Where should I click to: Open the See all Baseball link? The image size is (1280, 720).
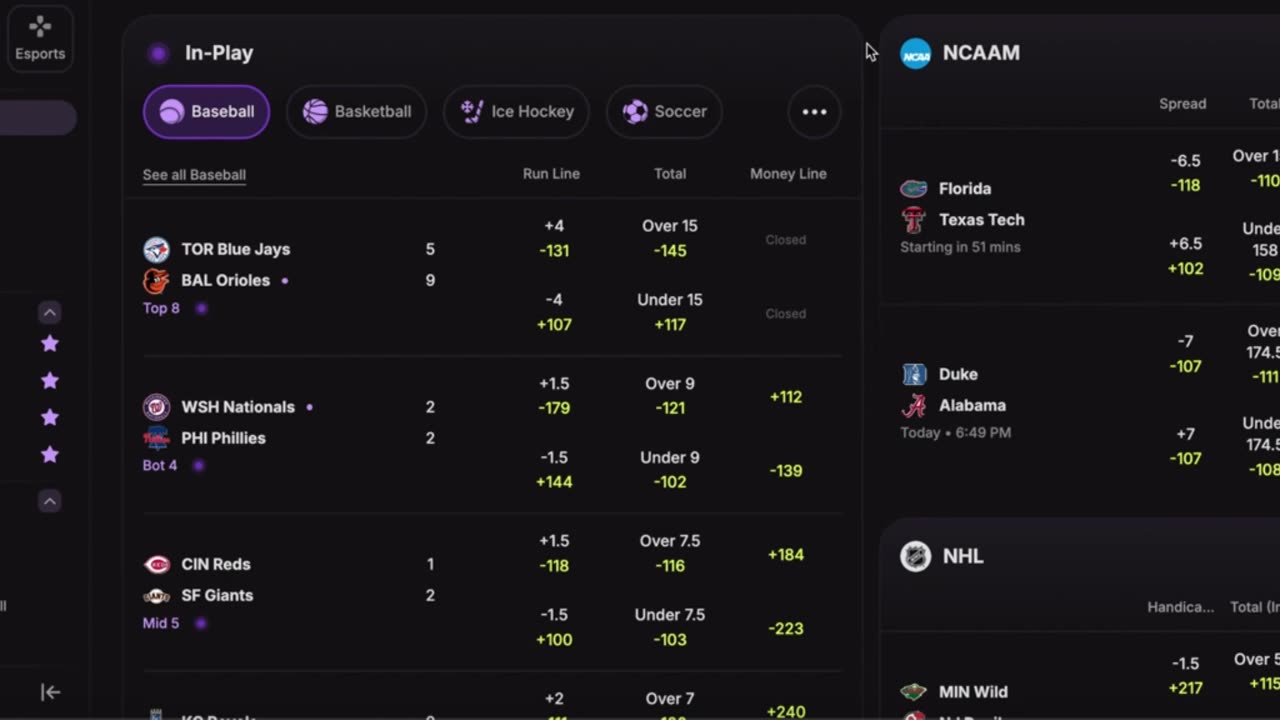click(194, 175)
